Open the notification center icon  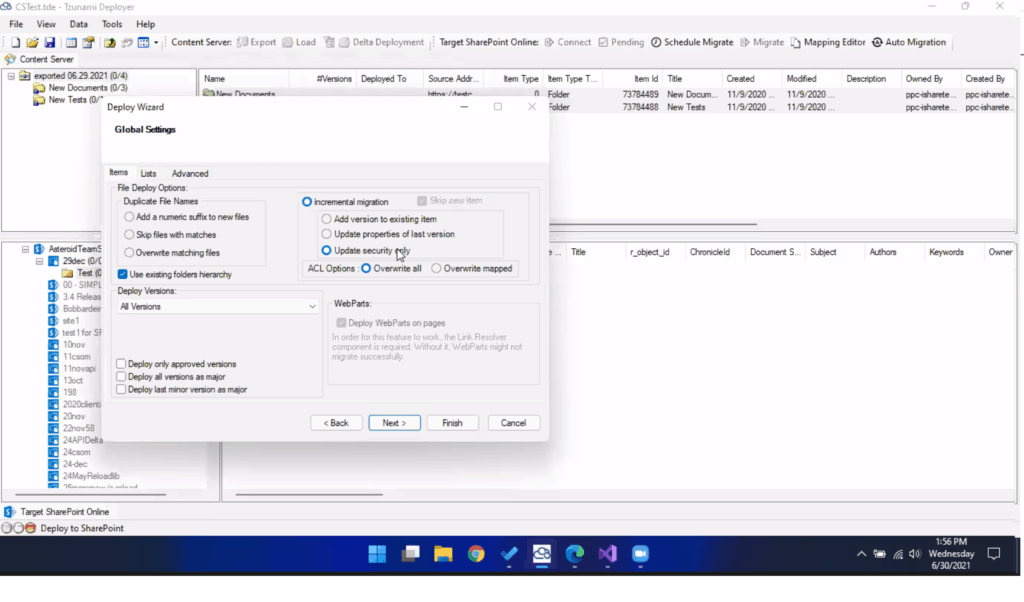pyautogui.click(x=994, y=554)
